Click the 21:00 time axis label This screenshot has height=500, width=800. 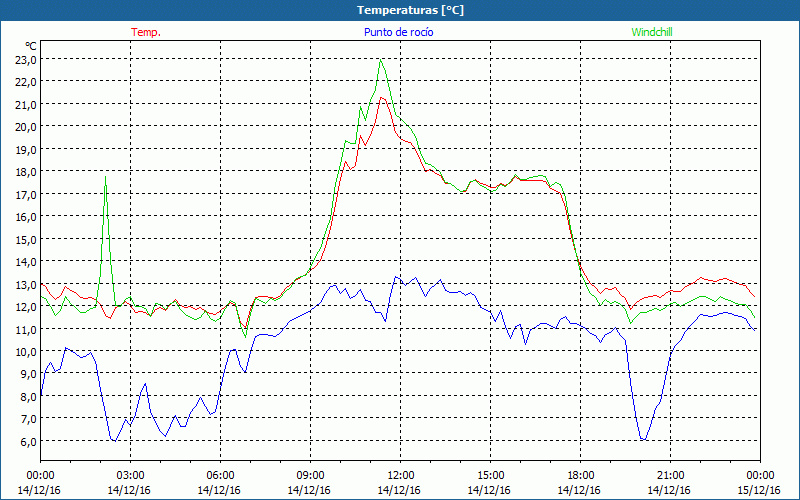point(670,475)
